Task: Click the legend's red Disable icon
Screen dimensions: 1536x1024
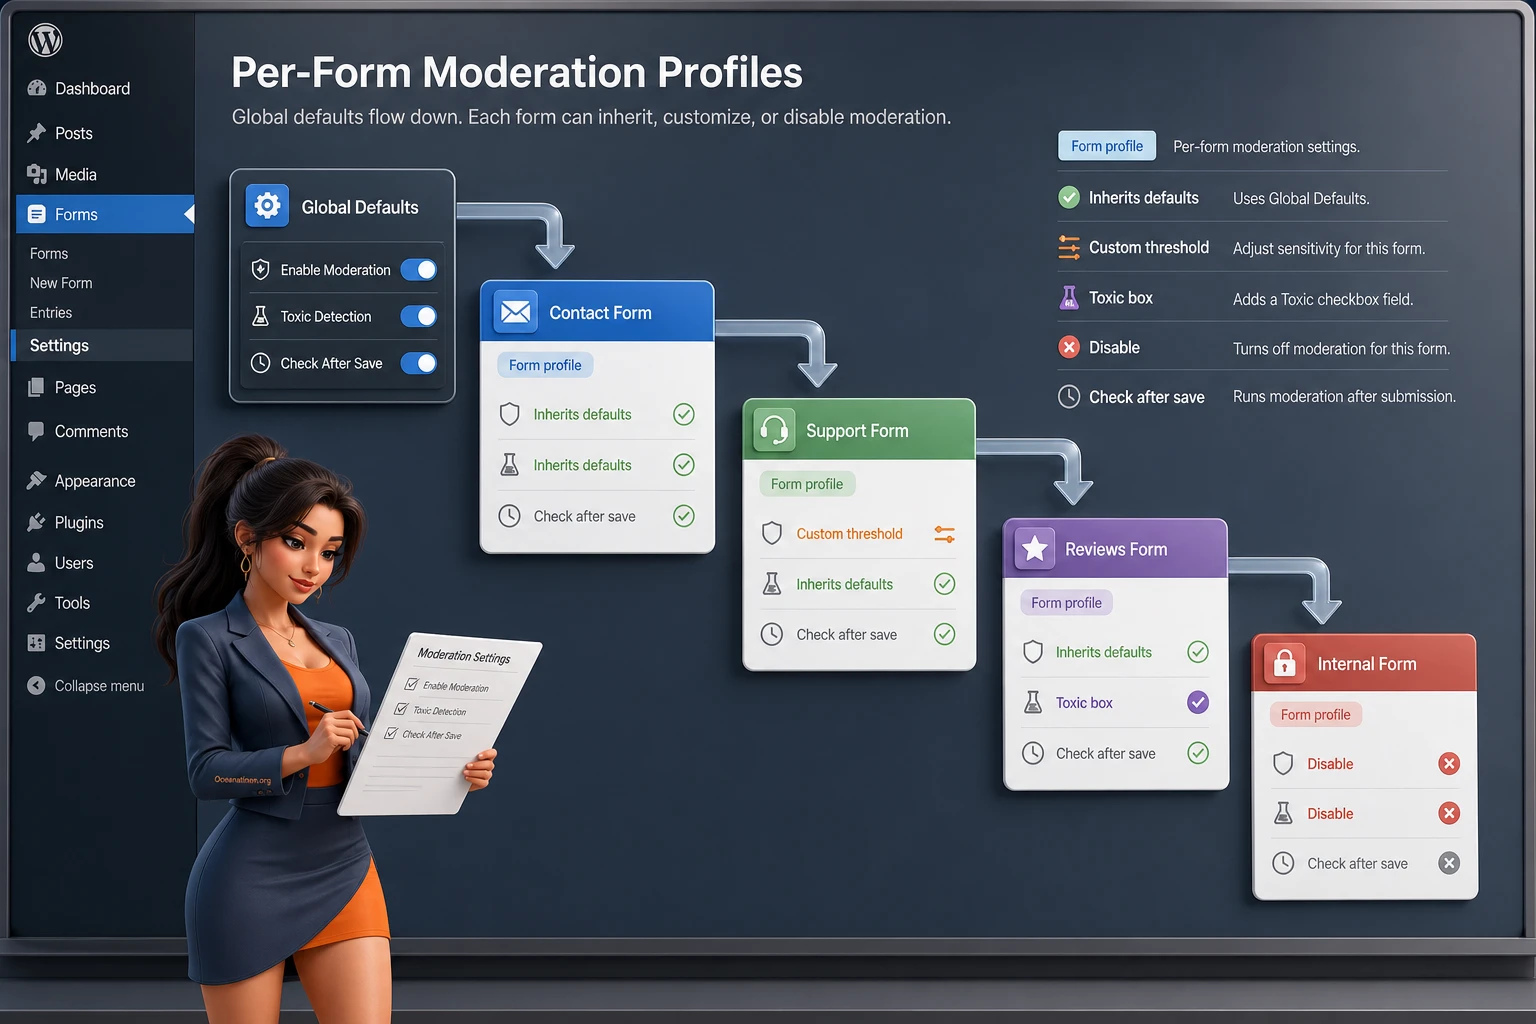Action: pos(1069,347)
